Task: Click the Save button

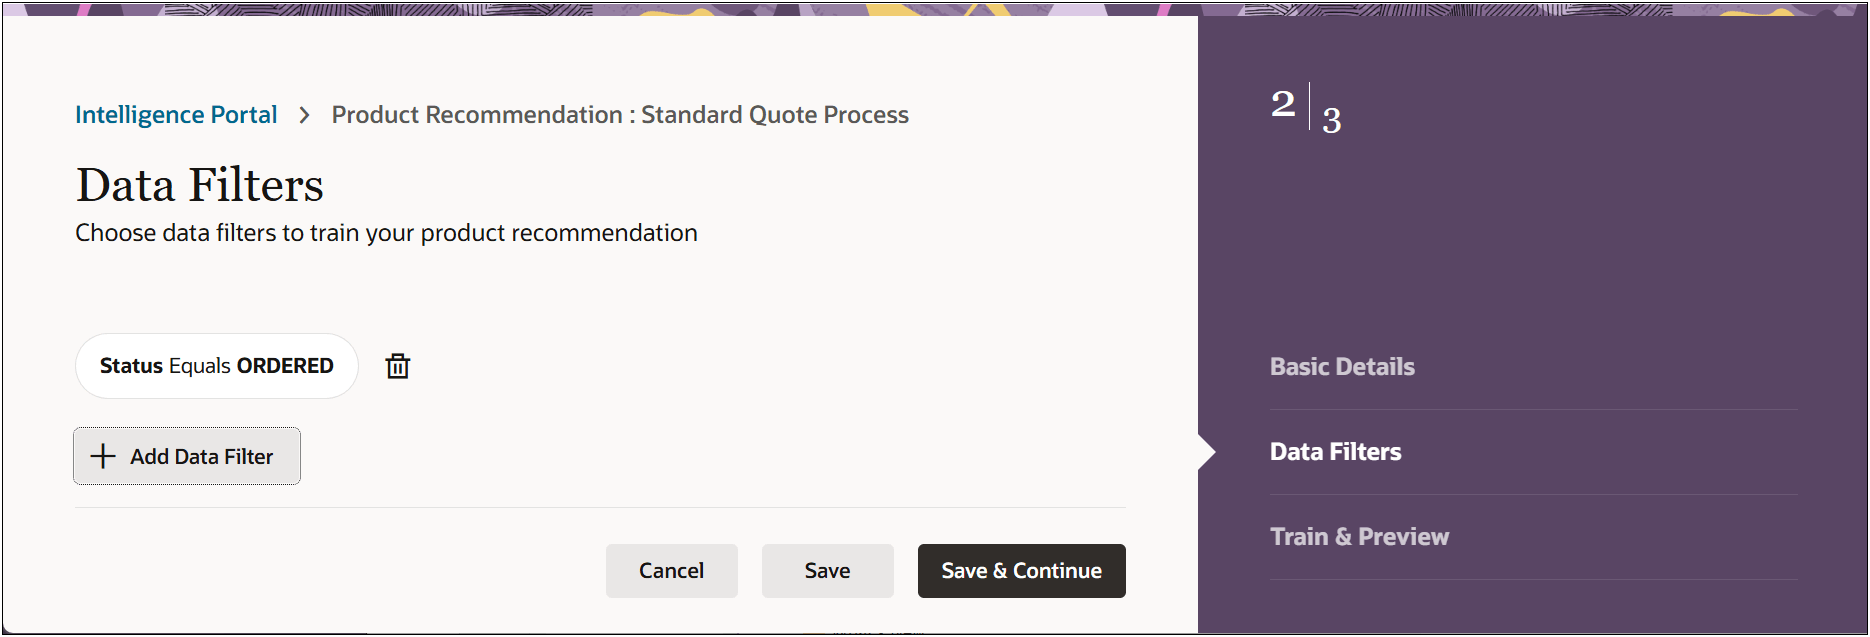Action: pyautogui.click(x=828, y=571)
